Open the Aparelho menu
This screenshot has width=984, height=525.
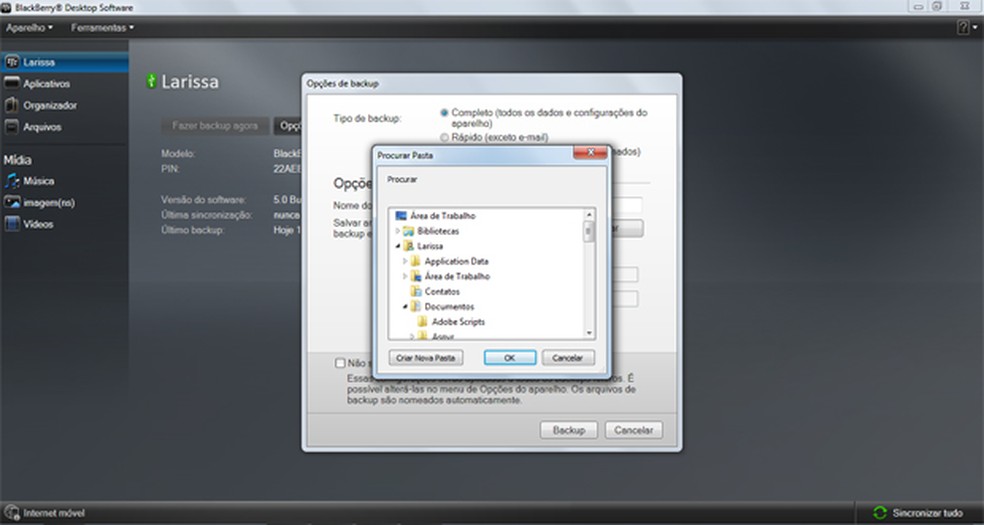(29, 28)
